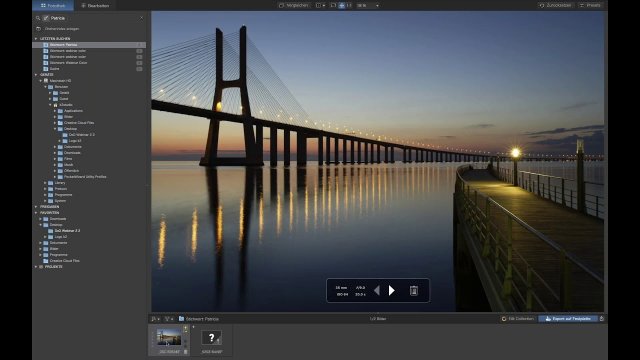This screenshot has width=640, height=360.
Task: Click the home icon of the user folder
Action: [56, 104]
